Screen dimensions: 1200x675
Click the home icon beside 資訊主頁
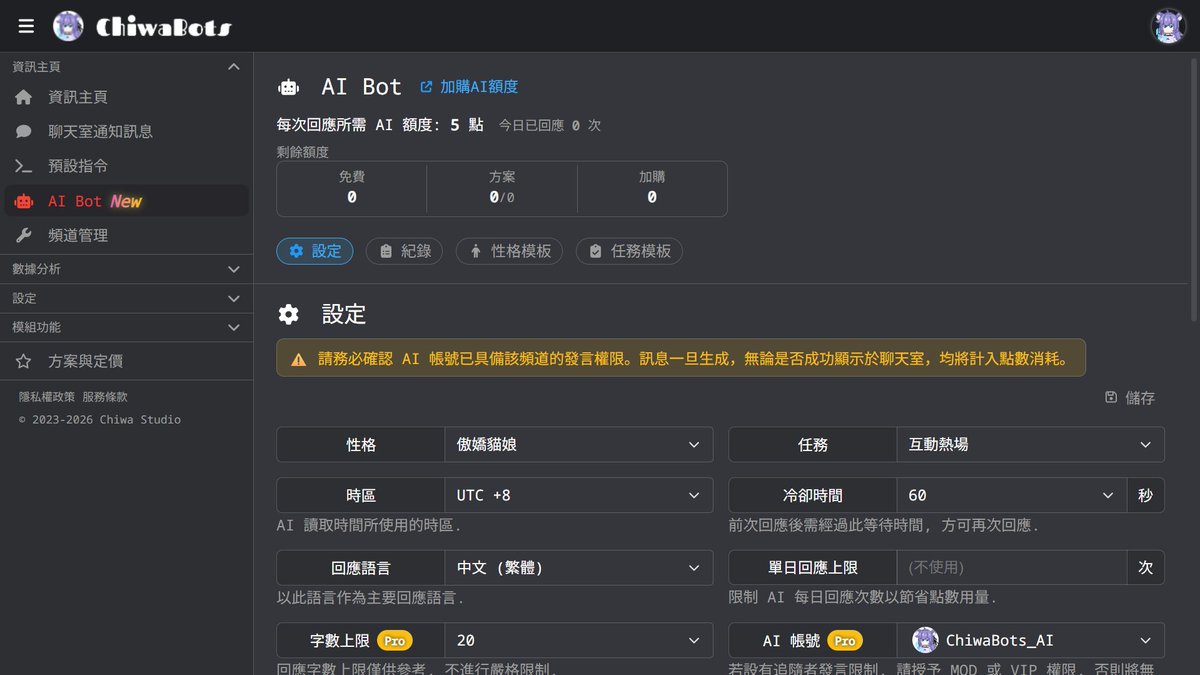coord(24,97)
